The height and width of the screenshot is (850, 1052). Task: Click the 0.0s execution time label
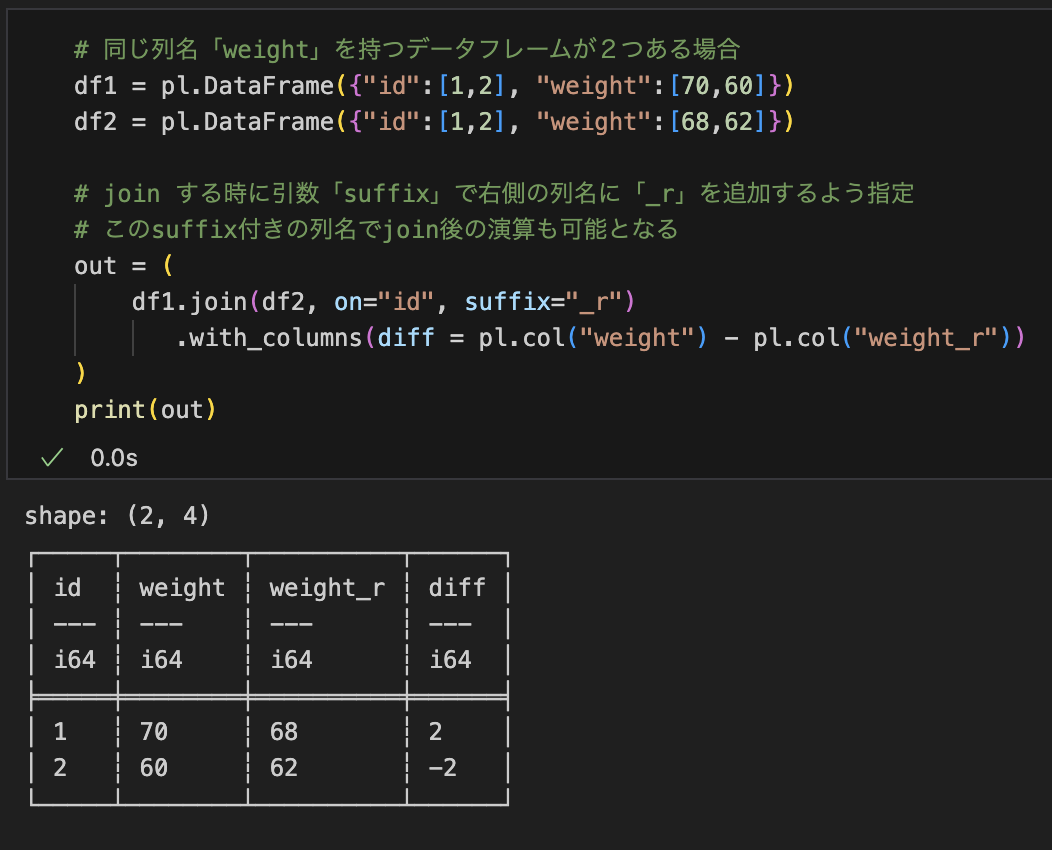point(113,458)
